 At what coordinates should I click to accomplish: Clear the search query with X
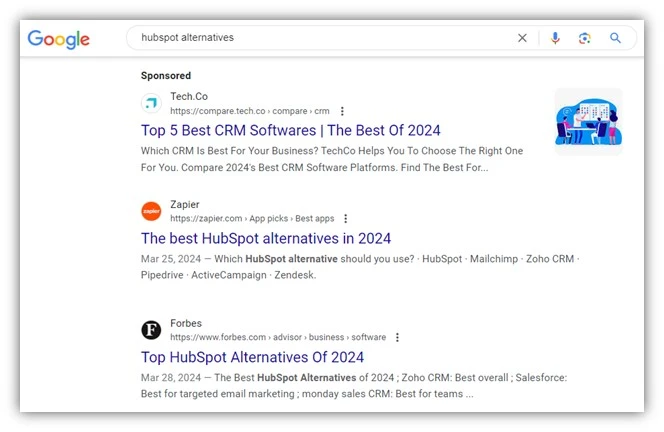click(522, 38)
